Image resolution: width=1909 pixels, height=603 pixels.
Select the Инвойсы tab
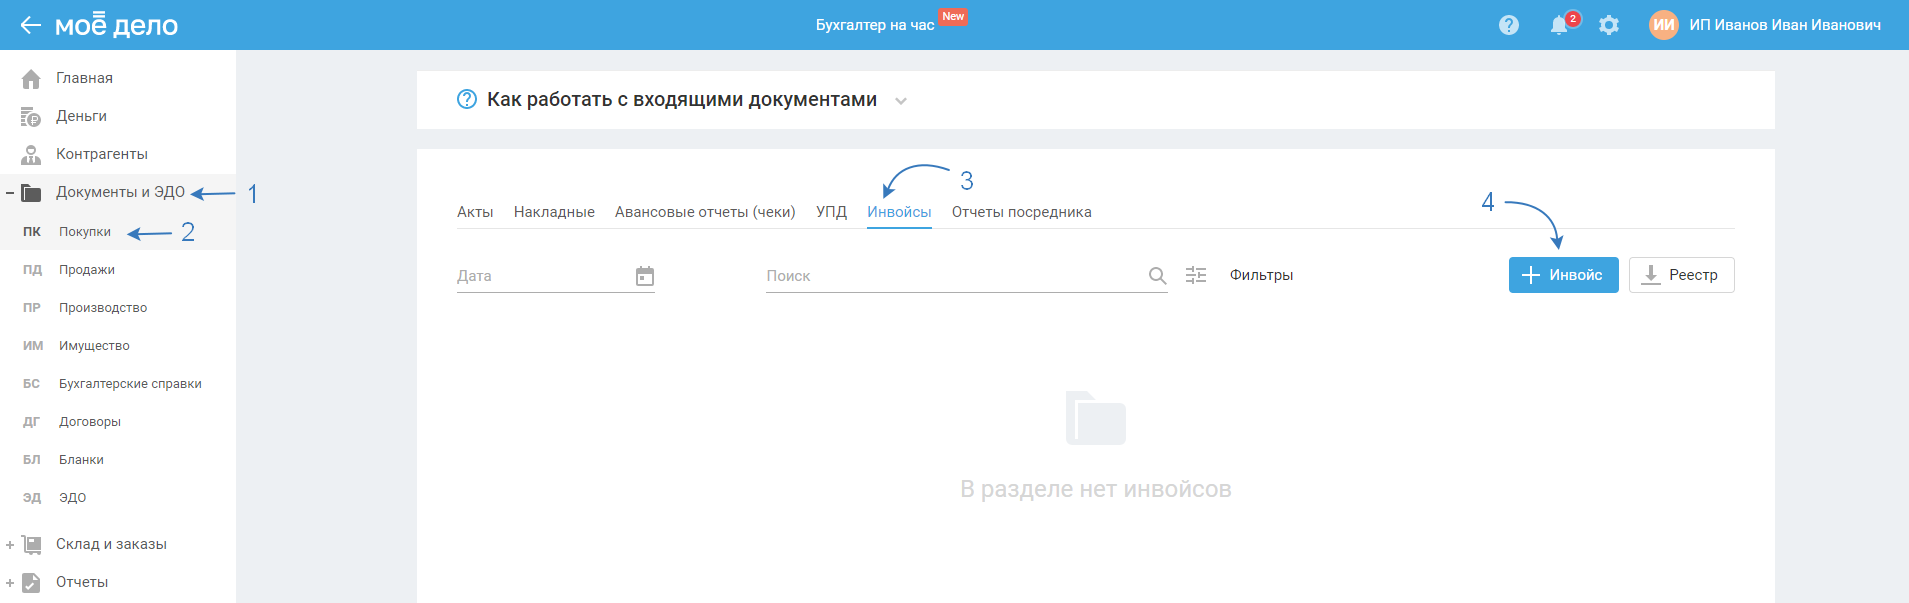(x=899, y=212)
